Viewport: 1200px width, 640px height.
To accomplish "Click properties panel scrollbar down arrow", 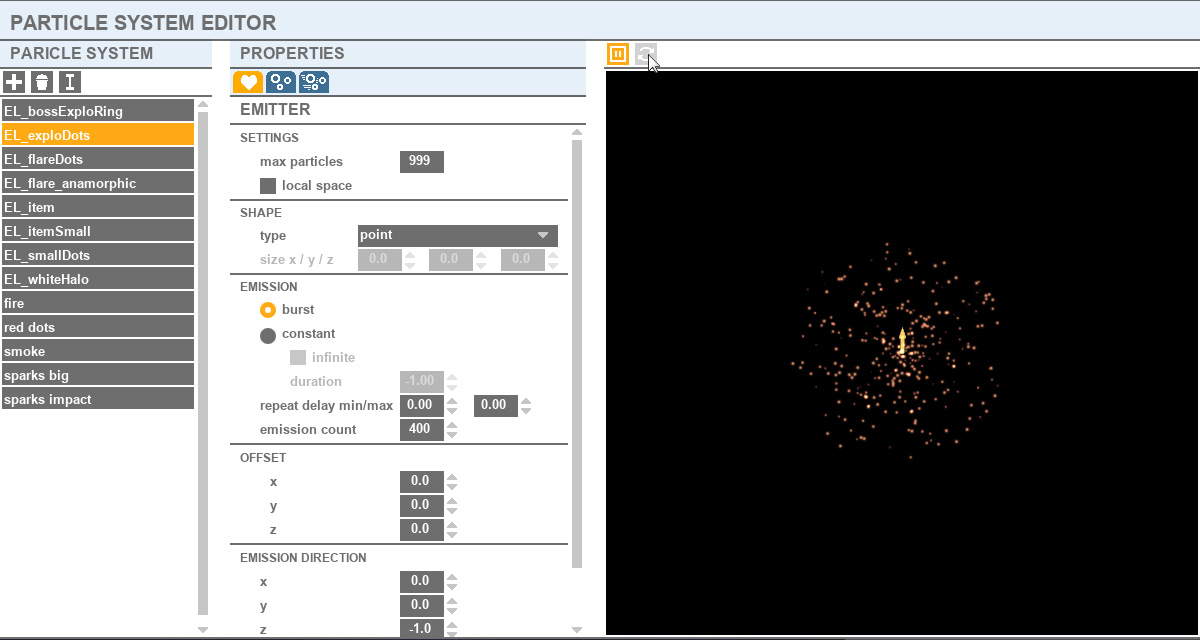I will pyautogui.click(x=576, y=629).
